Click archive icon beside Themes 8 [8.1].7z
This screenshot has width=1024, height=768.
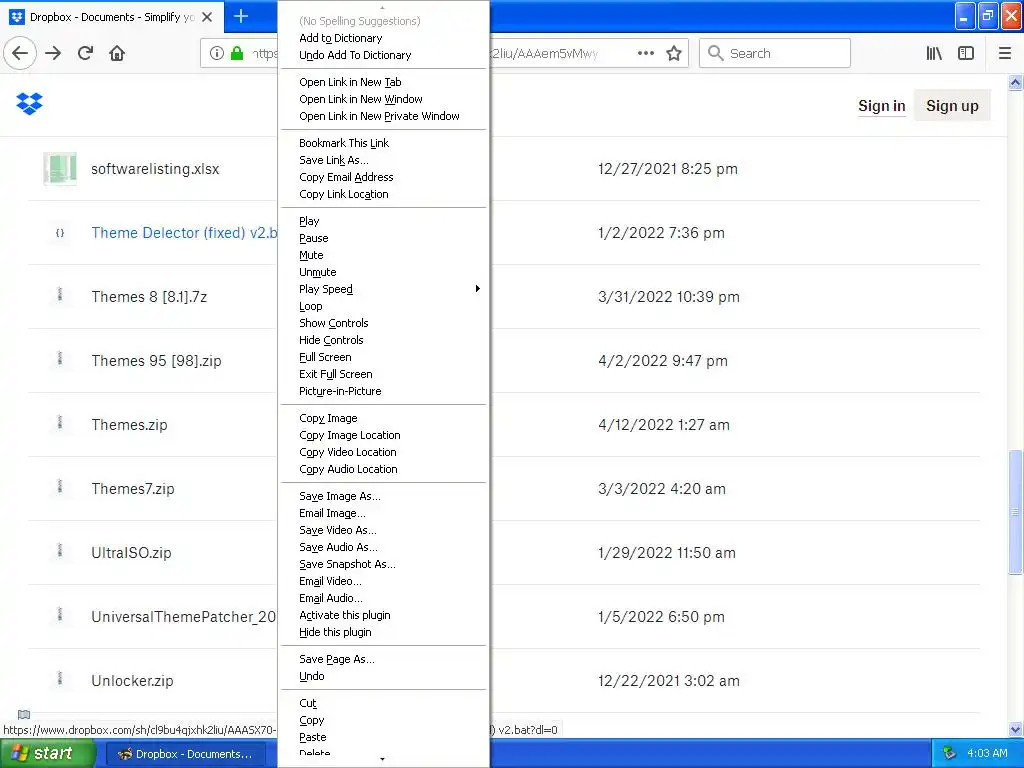(60, 295)
